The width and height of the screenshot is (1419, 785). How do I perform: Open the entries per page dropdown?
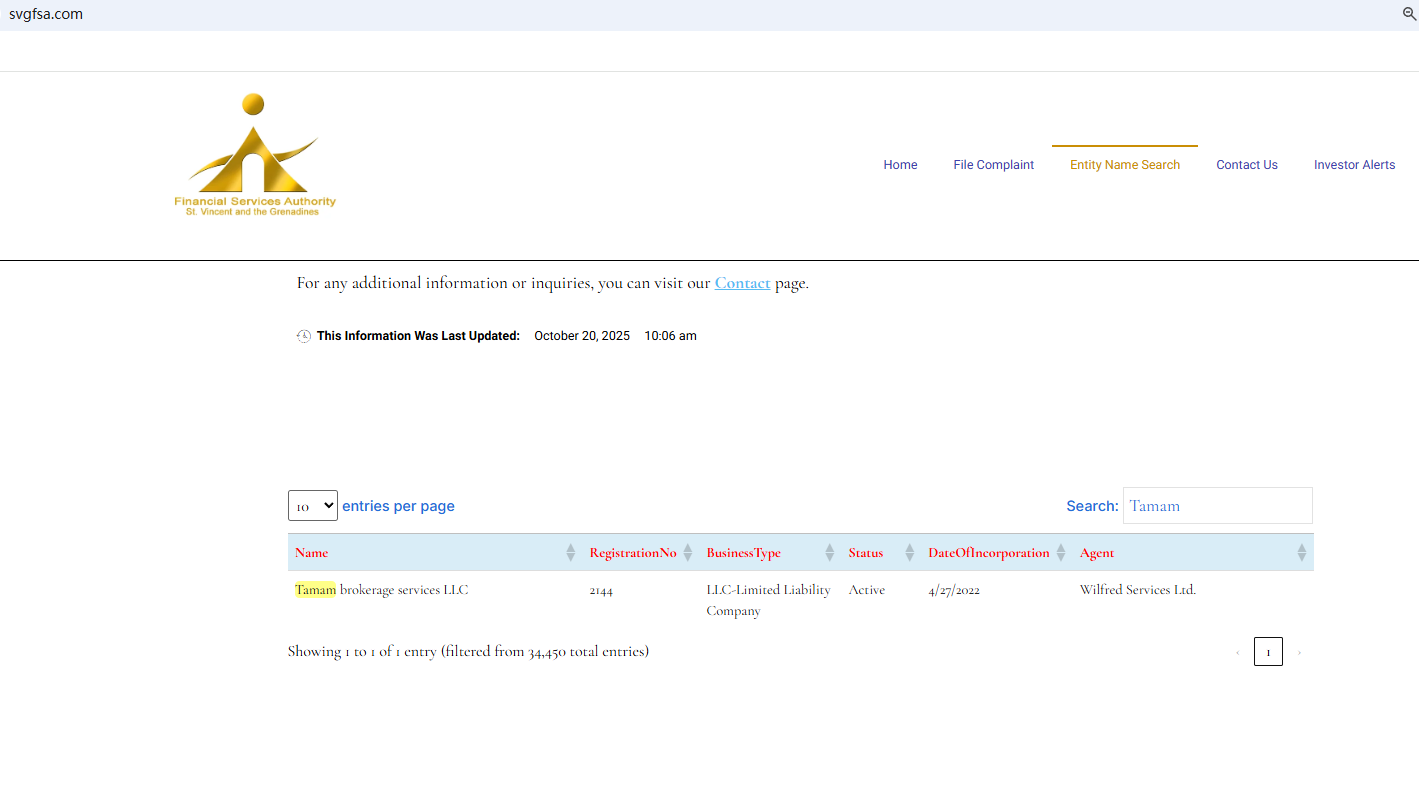coord(313,506)
